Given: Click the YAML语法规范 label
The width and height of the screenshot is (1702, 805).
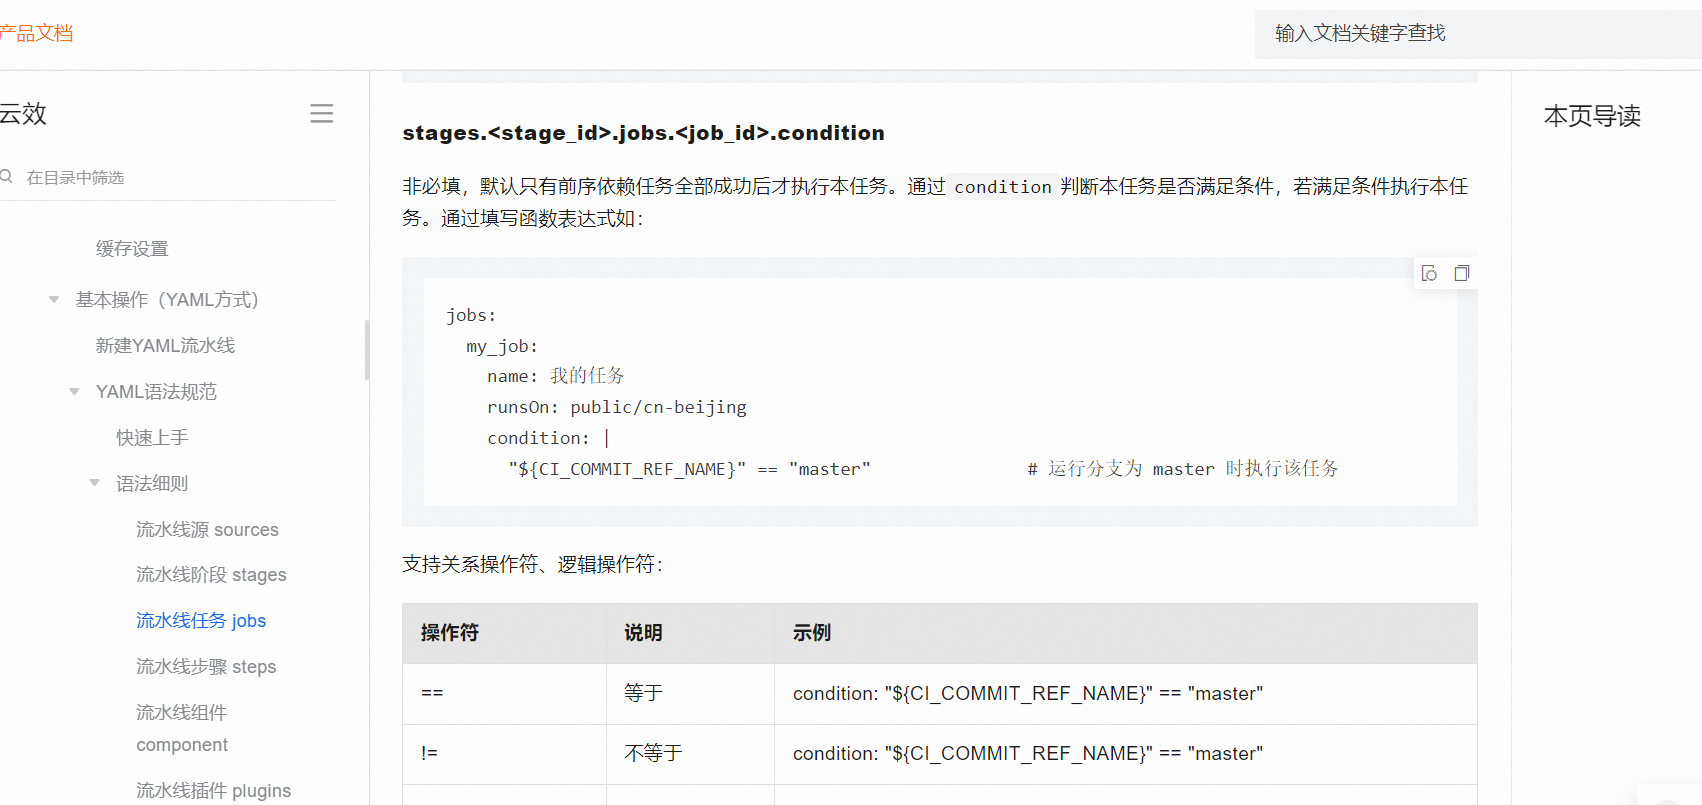Looking at the screenshot, I should pyautogui.click(x=156, y=392).
